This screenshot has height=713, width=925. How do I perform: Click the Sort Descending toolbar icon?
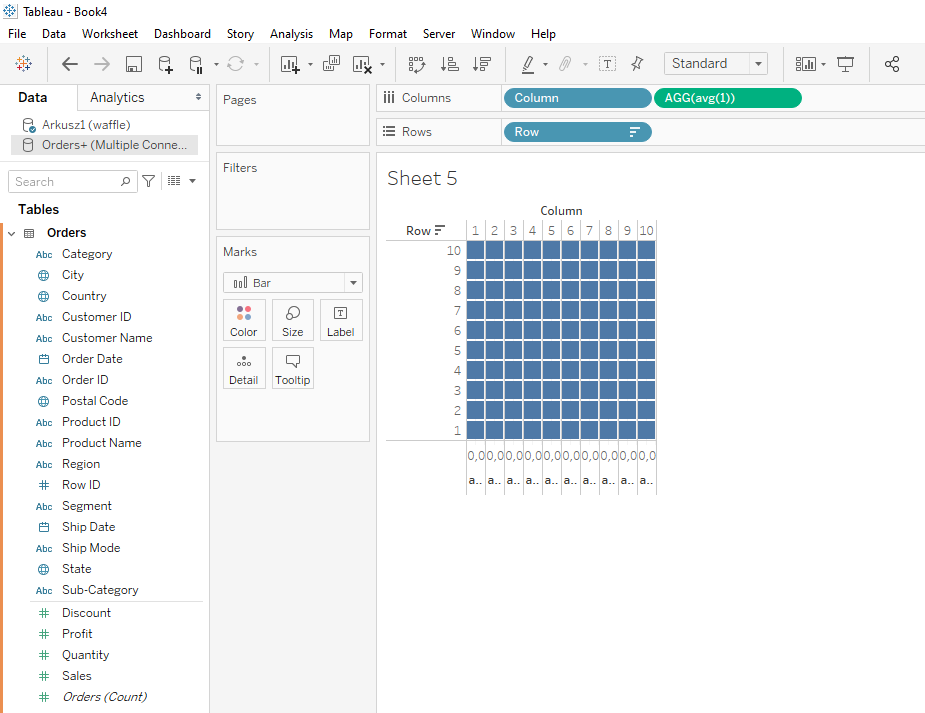pos(482,64)
